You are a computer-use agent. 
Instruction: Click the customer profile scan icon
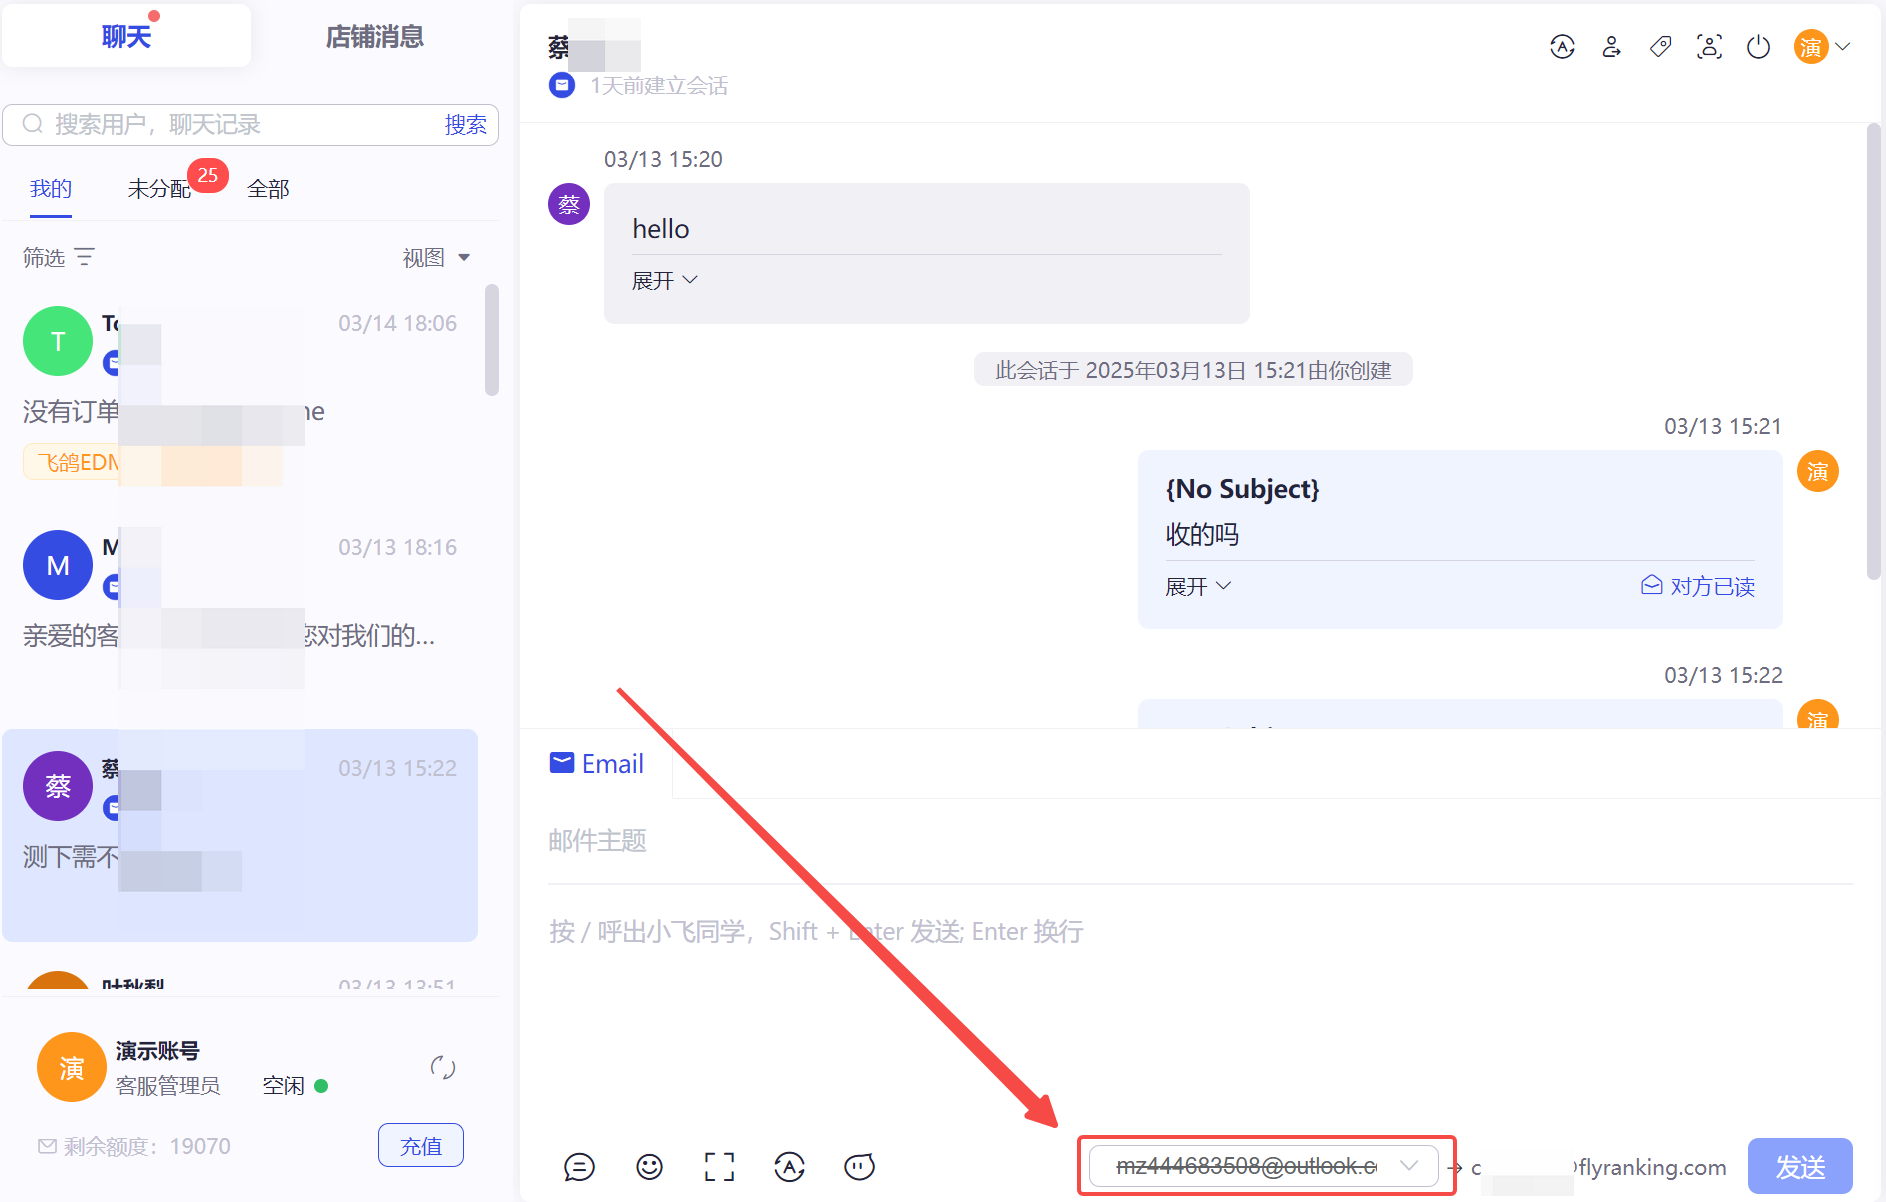pos(1709,47)
